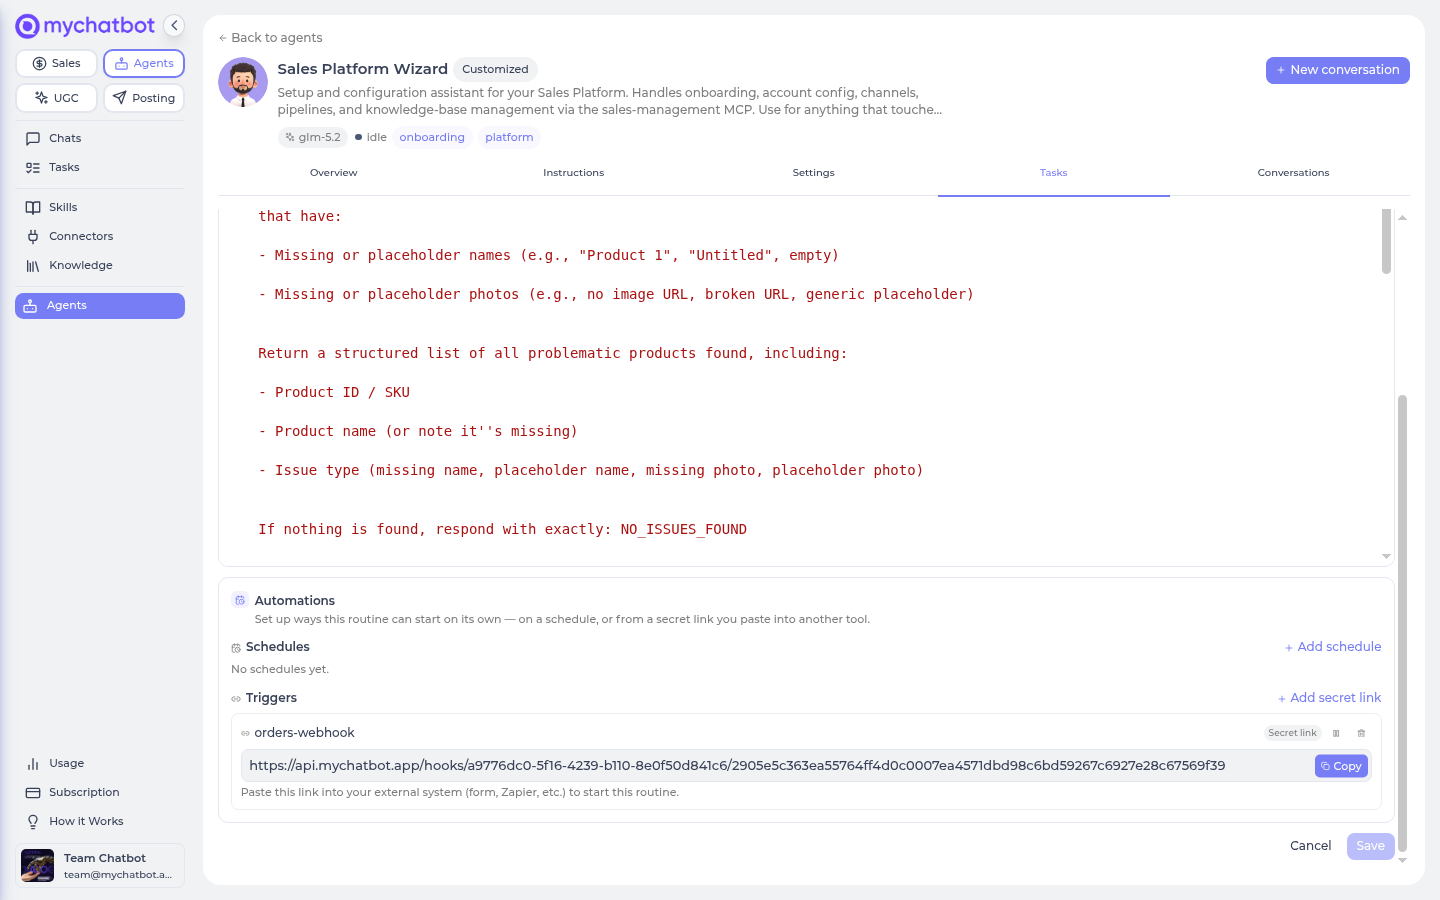The width and height of the screenshot is (1440, 900).
Task: Save the task changes
Action: (x=1370, y=846)
